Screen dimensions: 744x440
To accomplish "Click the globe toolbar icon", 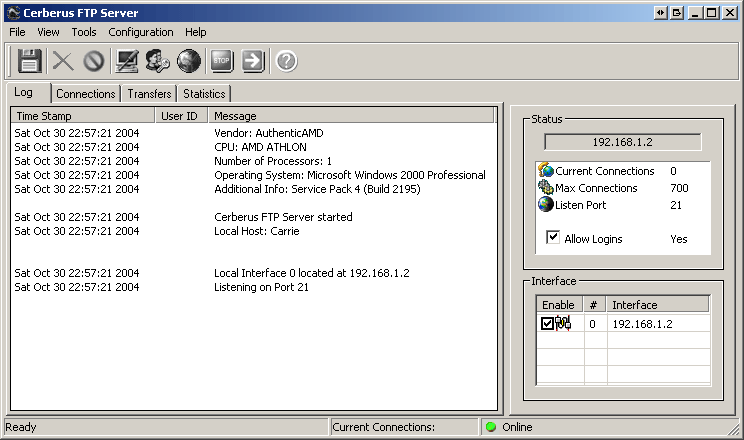I will click(188, 61).
